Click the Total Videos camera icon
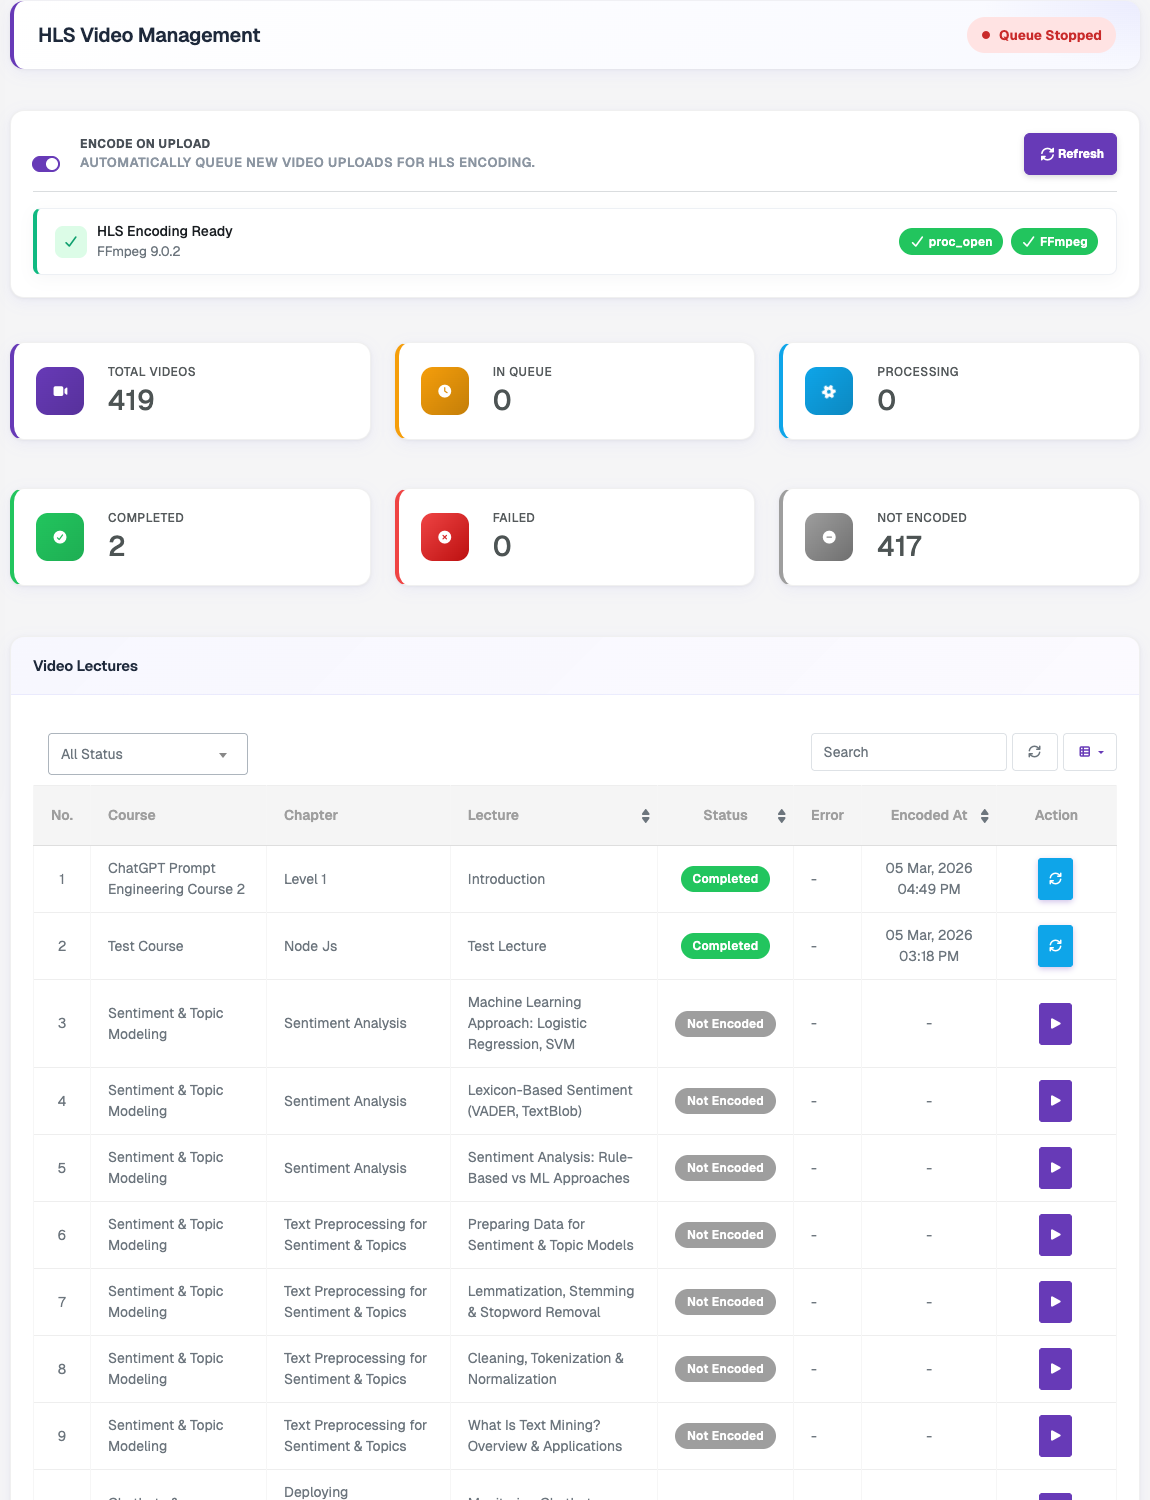The height and width of the screenshot is (1500, 1150). tap(60, 391)
